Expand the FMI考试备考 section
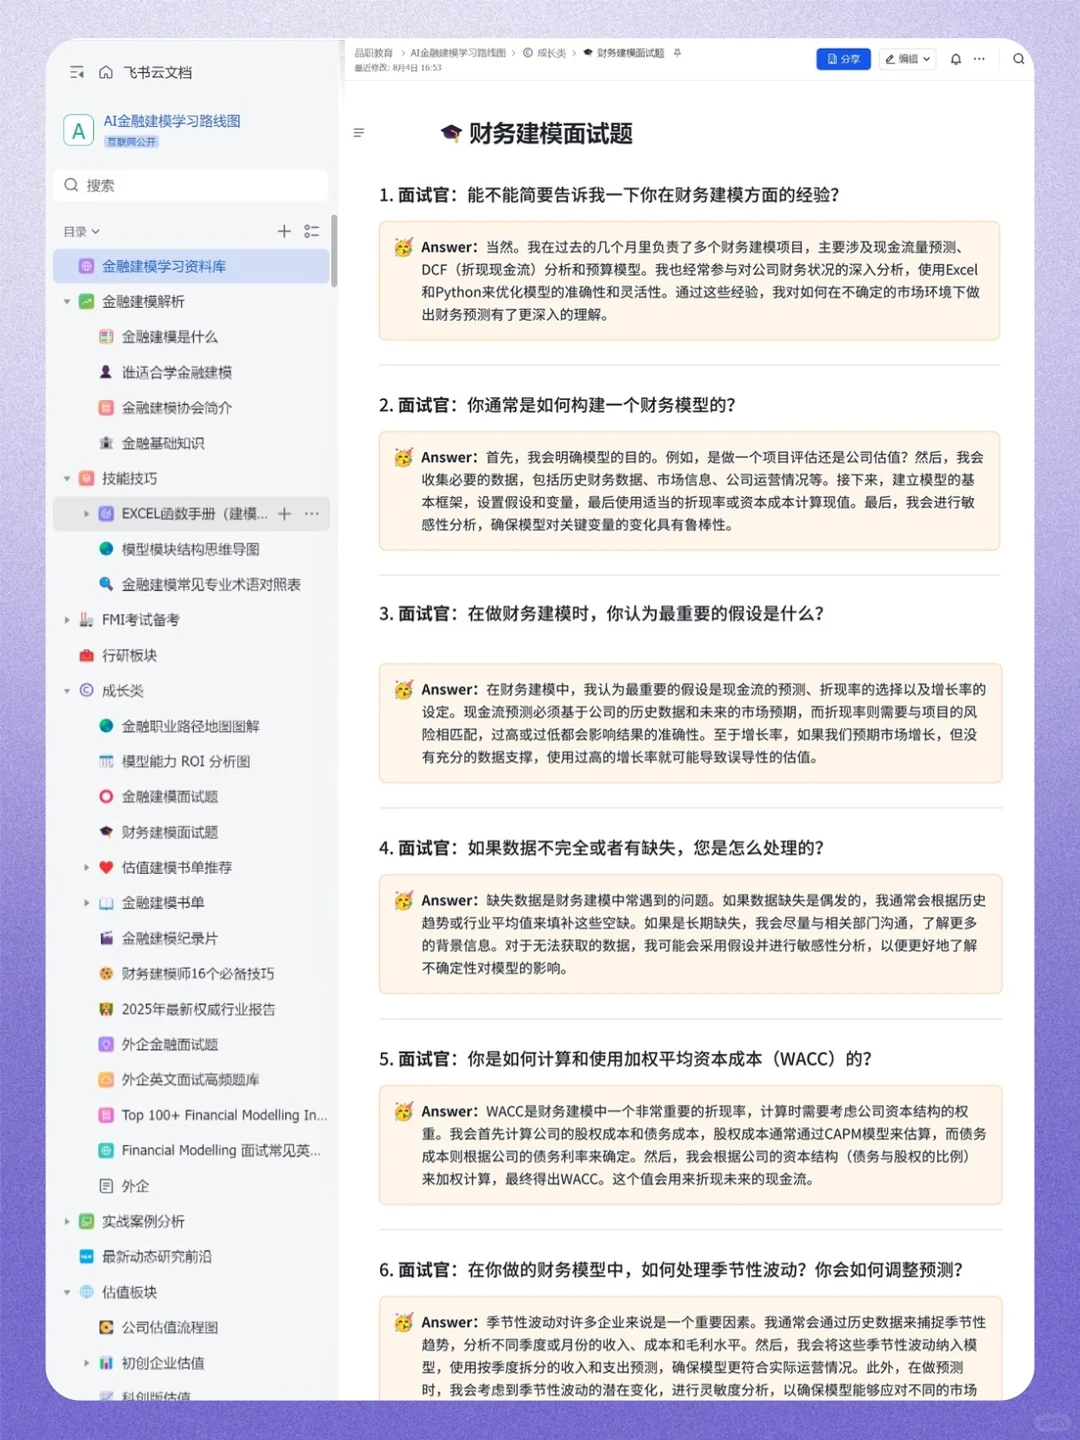The image size is (1080, 1440). (67, 620)
